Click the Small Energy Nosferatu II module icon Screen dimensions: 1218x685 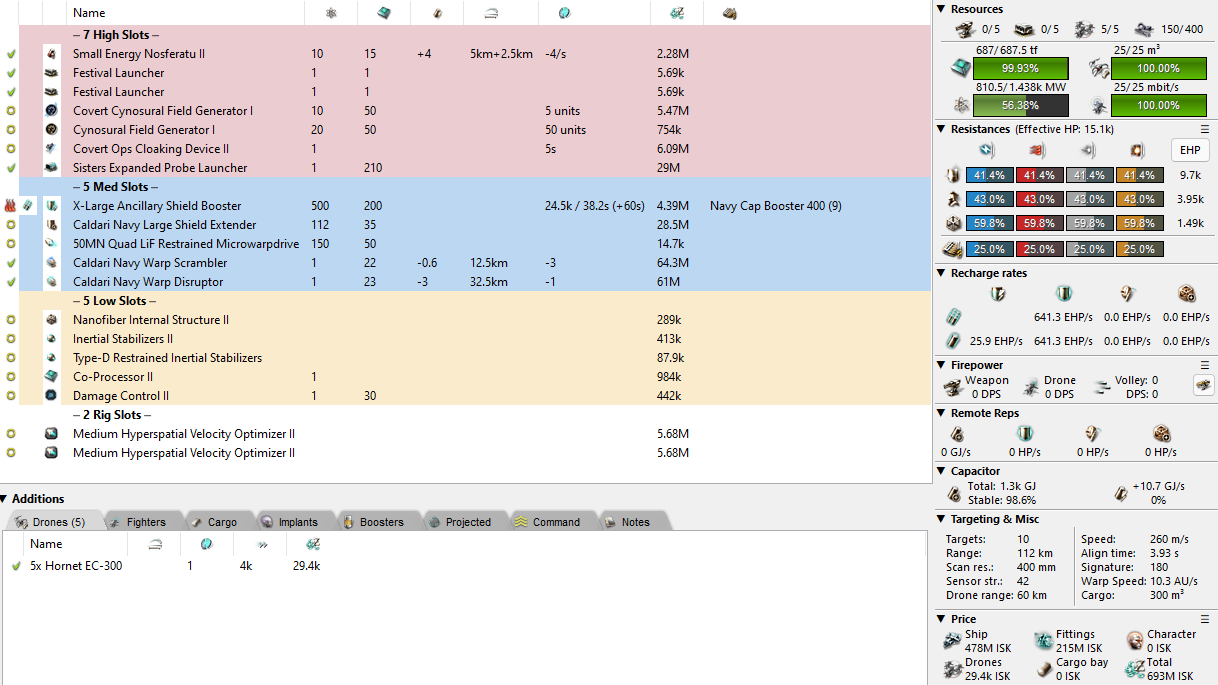click(x=52, y=54)
